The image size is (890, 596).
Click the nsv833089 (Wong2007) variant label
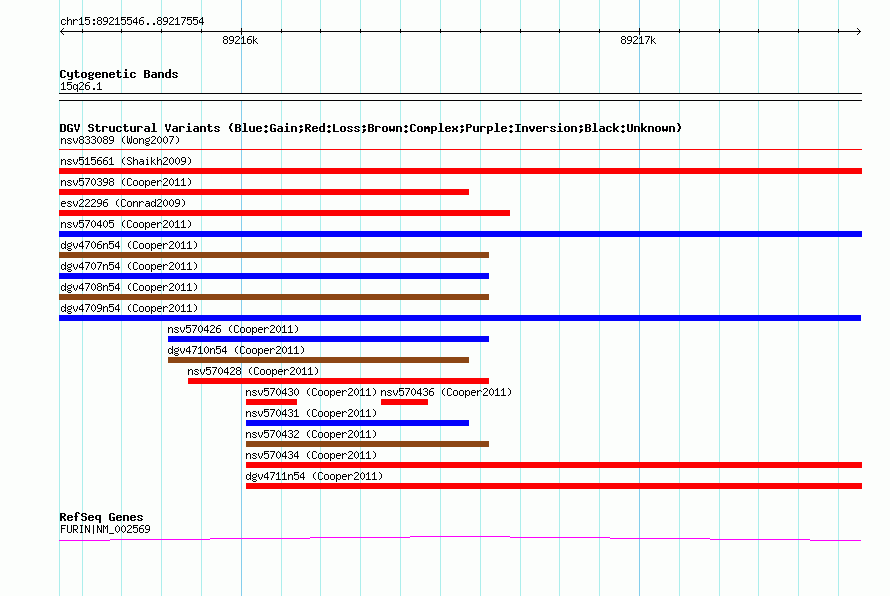click(x=120, y=140)
